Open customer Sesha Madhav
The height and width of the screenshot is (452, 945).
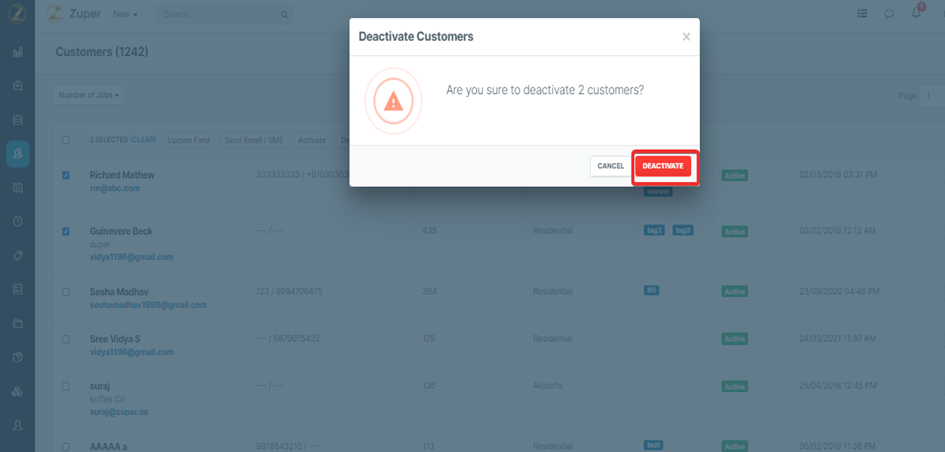point(119,292)
